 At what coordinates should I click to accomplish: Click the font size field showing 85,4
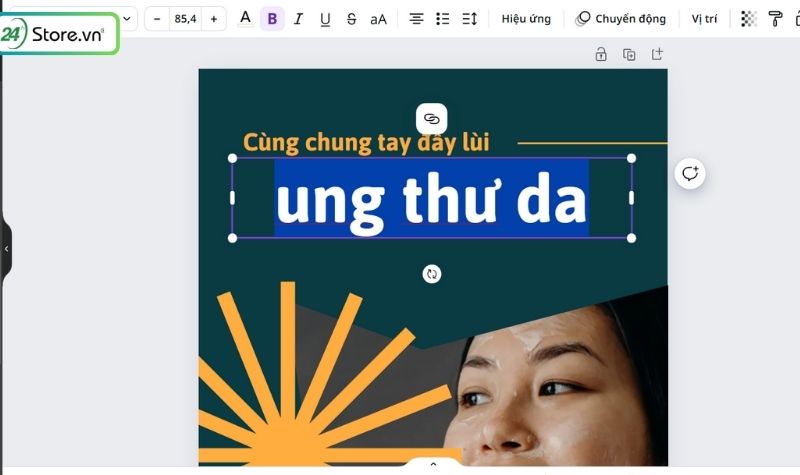[185, 19]
